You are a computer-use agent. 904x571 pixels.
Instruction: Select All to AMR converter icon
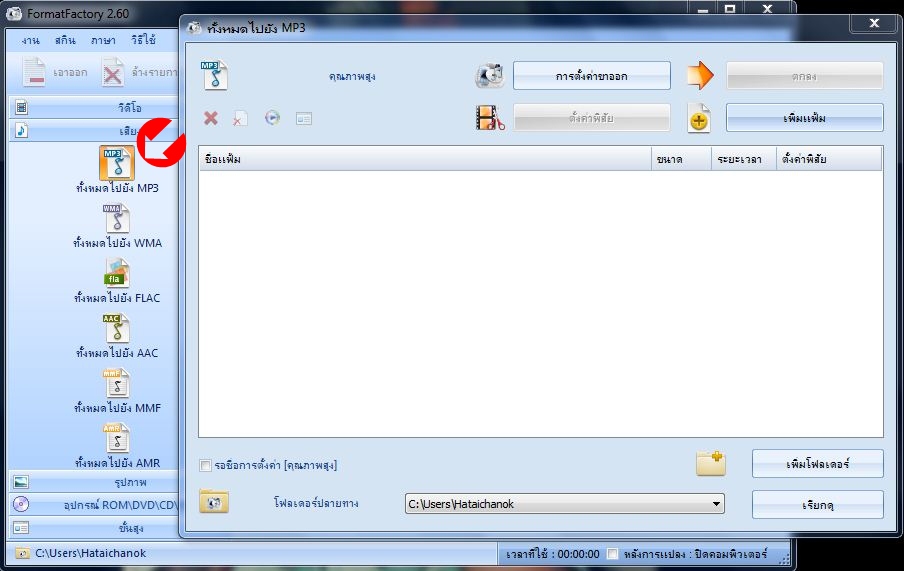(x=117, y=438)
